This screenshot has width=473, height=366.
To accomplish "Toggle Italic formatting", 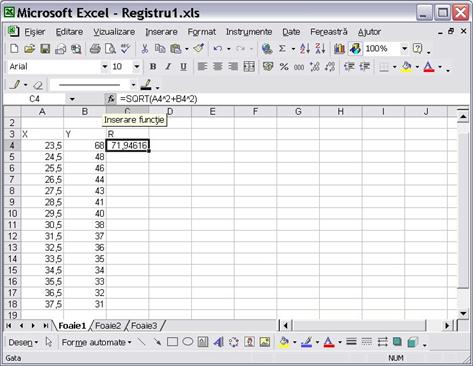I will [168, 67].
